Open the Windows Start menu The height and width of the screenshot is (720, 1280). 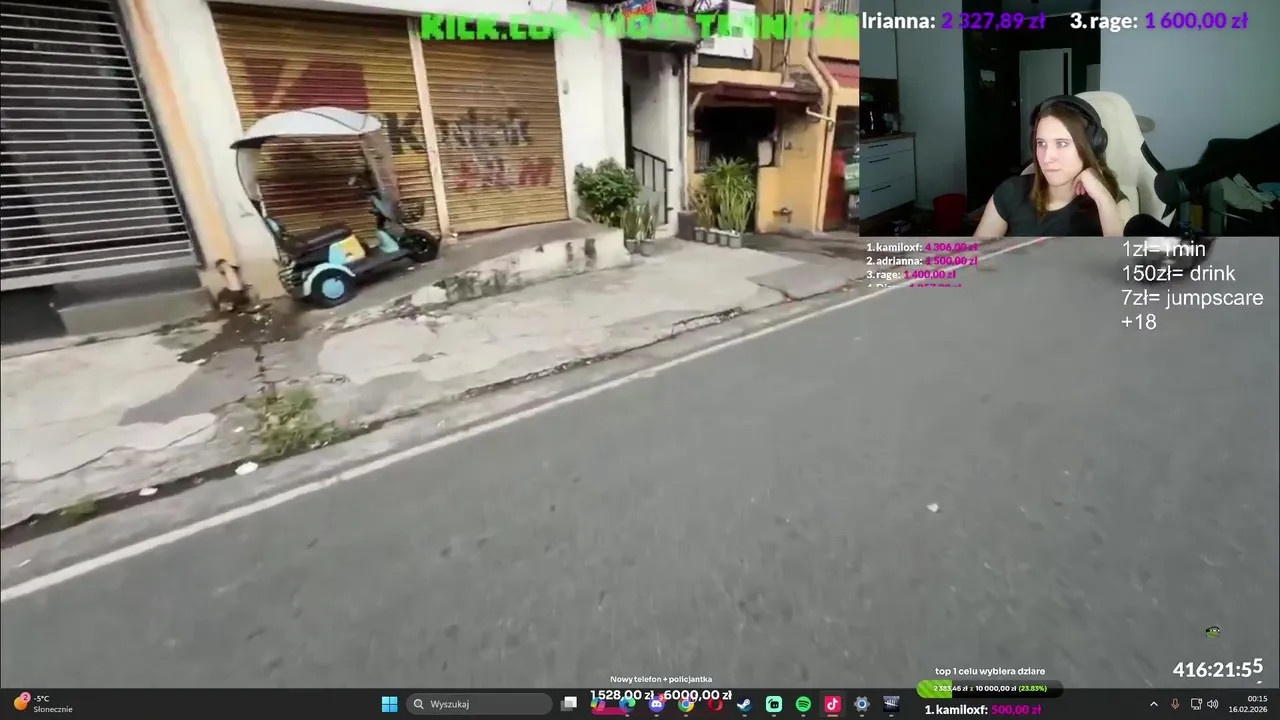pyautogui.click(x=389, y=704)
